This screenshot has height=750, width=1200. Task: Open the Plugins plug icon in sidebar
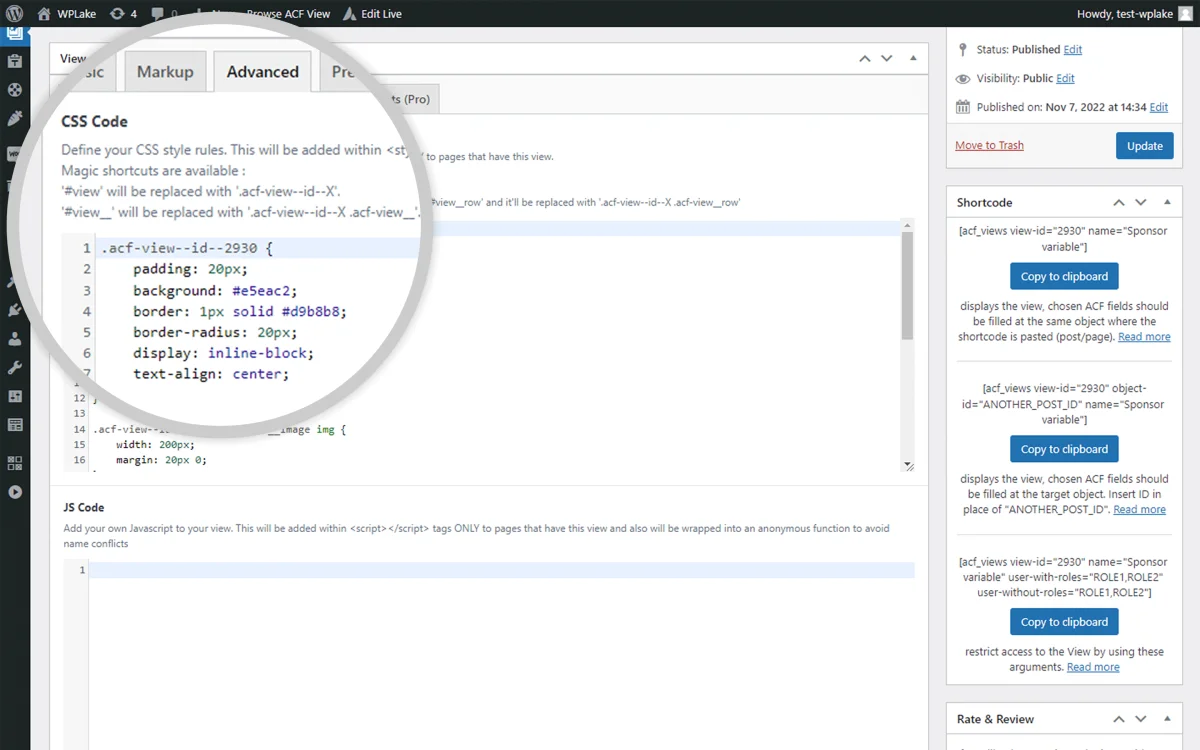point(15,310)
